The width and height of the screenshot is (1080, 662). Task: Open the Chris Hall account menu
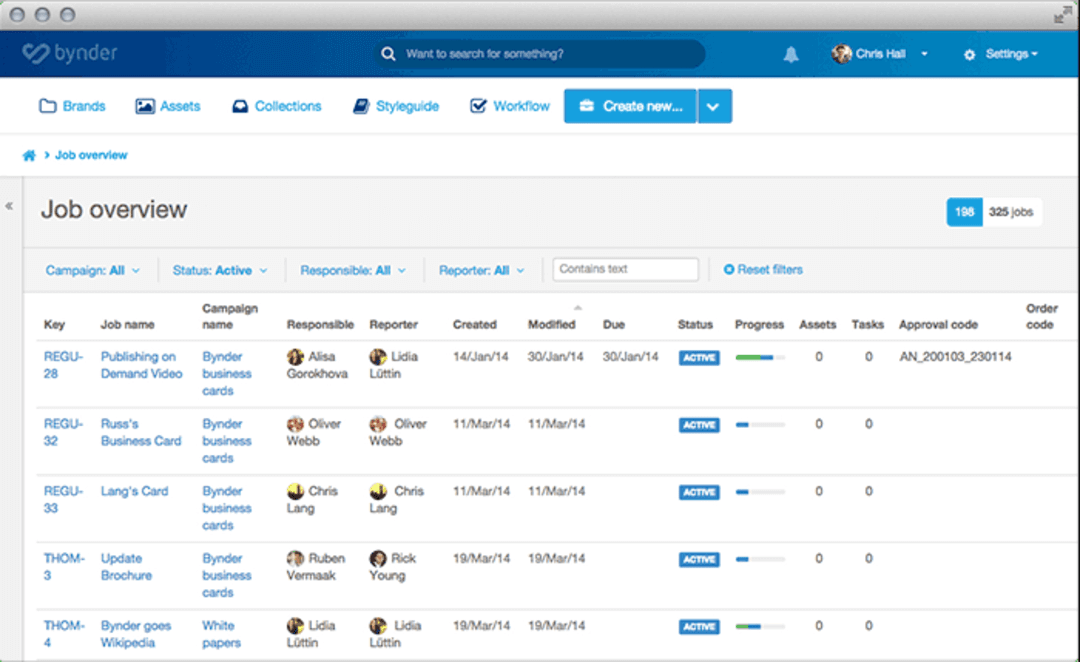[x=880, y=54]
